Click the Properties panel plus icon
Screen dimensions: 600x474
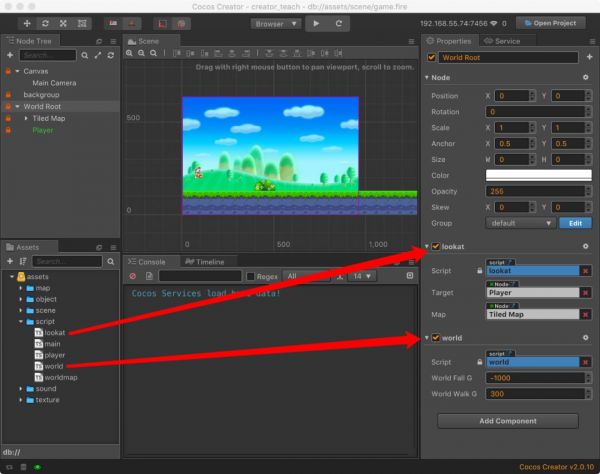590,57
